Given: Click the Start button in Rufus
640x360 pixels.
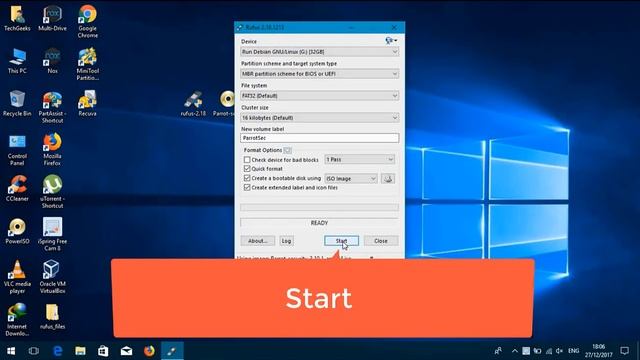Looking at the screenshot, I should pos(342,241).
